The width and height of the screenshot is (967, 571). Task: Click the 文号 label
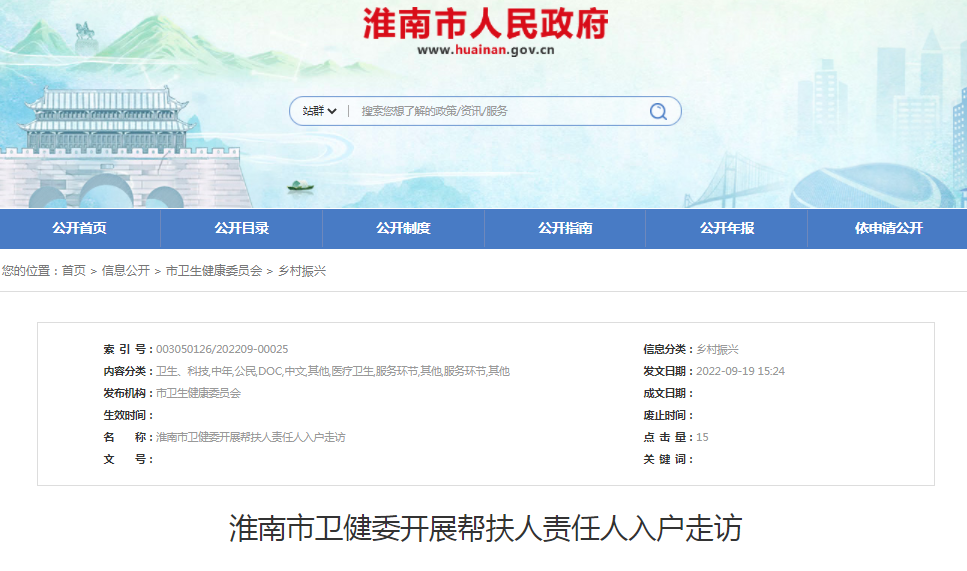(x=128, y=459)
